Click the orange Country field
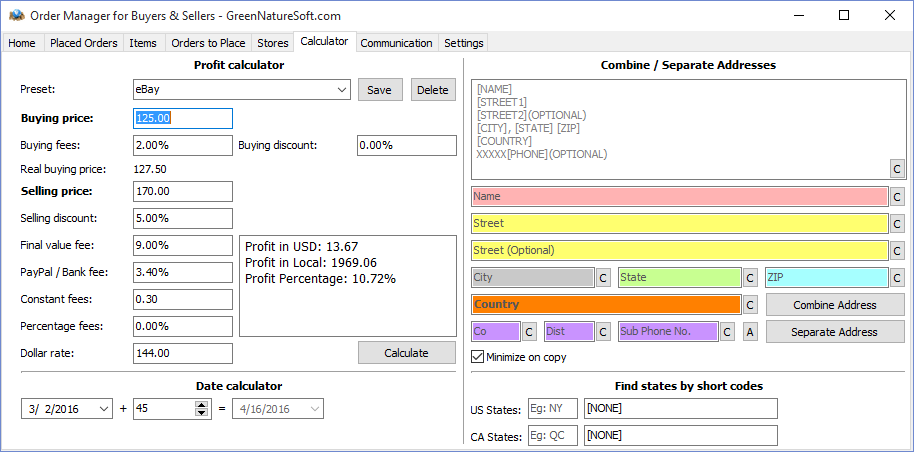Viewport: 914px width, 452px height. tap(606, 304)
